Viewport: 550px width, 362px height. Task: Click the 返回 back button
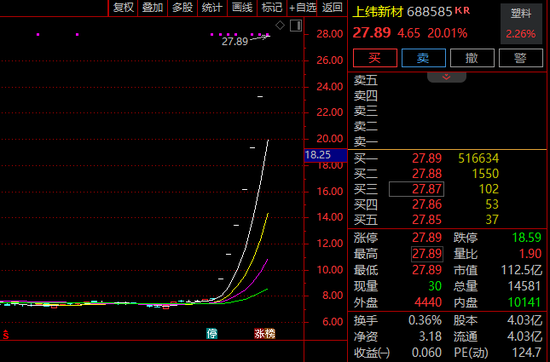pyautogui.click(x=332, y=7)
